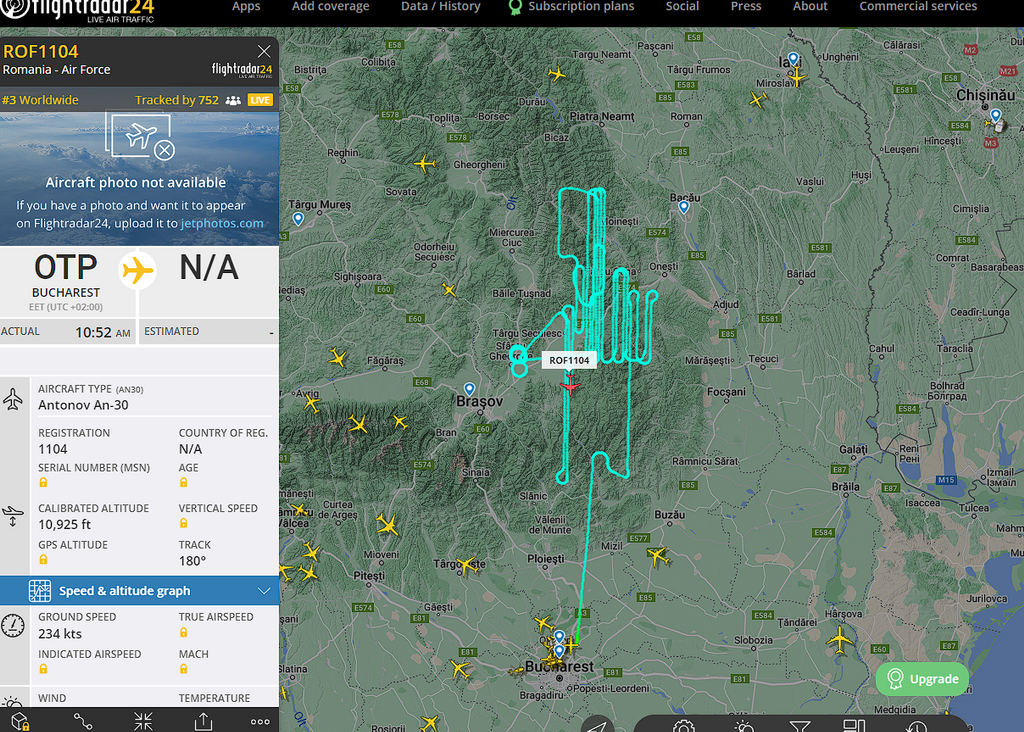Open the locked 3D view icon

pos(20,721)
